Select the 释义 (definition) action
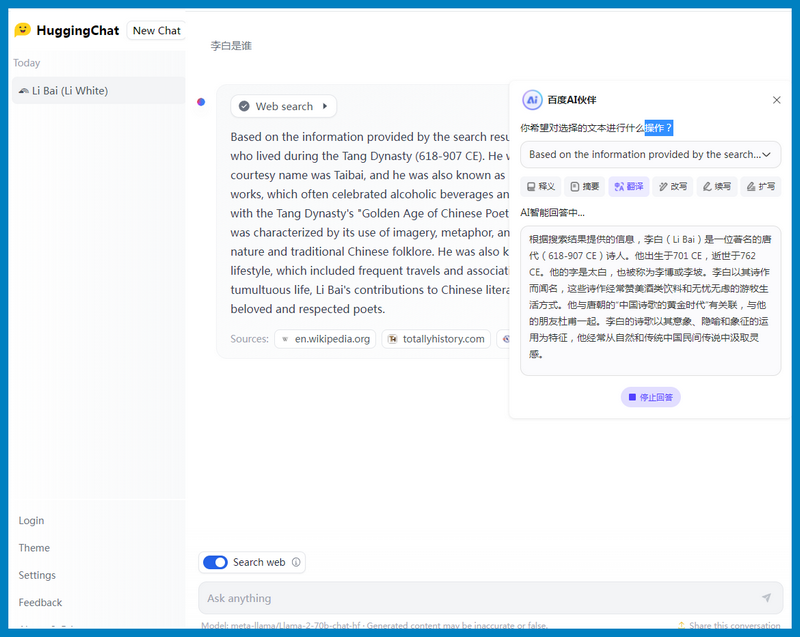This screenshot has height=637, width=800. click(x=541, y=187)
